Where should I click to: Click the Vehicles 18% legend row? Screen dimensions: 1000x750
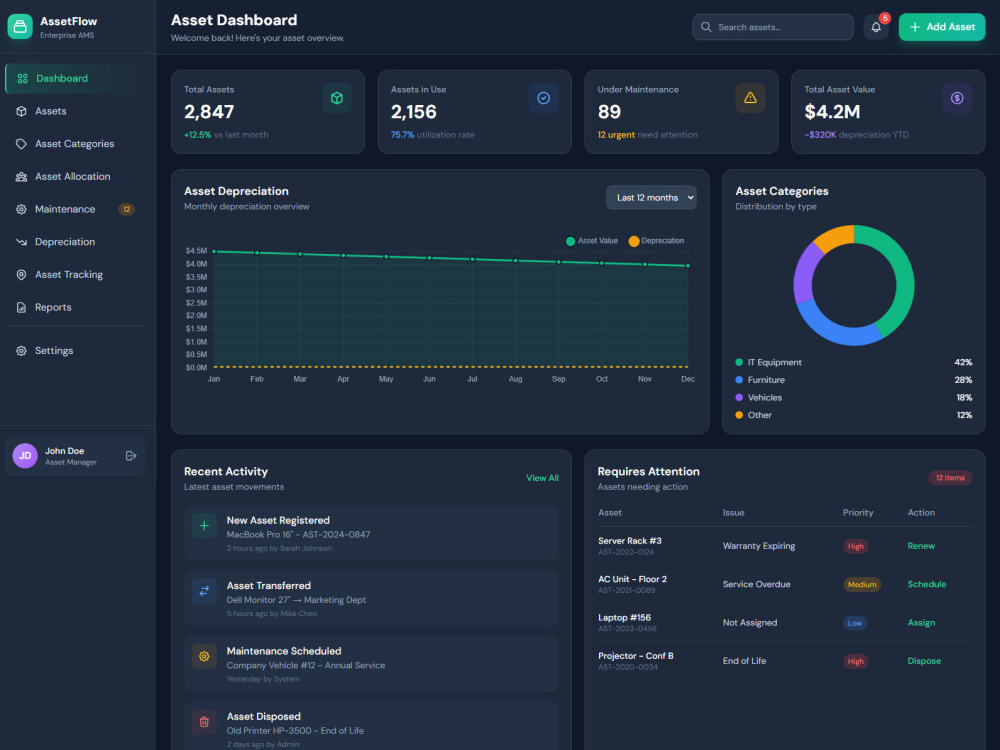tap(853, 397)
